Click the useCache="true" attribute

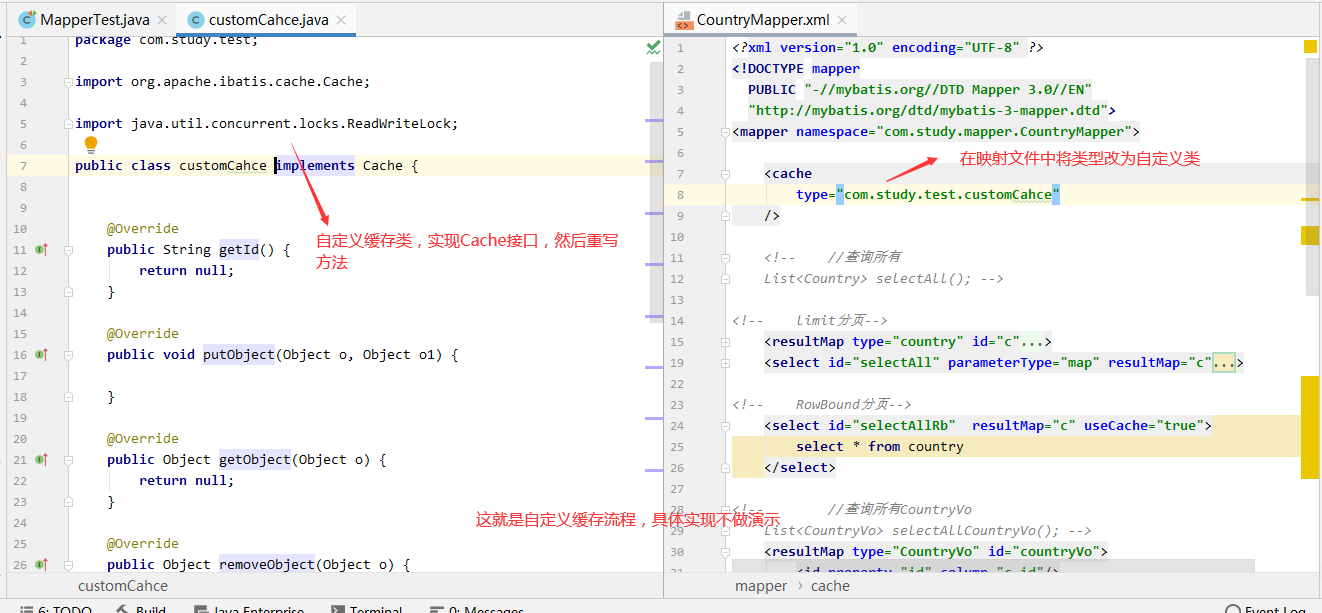click(x=1144, y=426)
